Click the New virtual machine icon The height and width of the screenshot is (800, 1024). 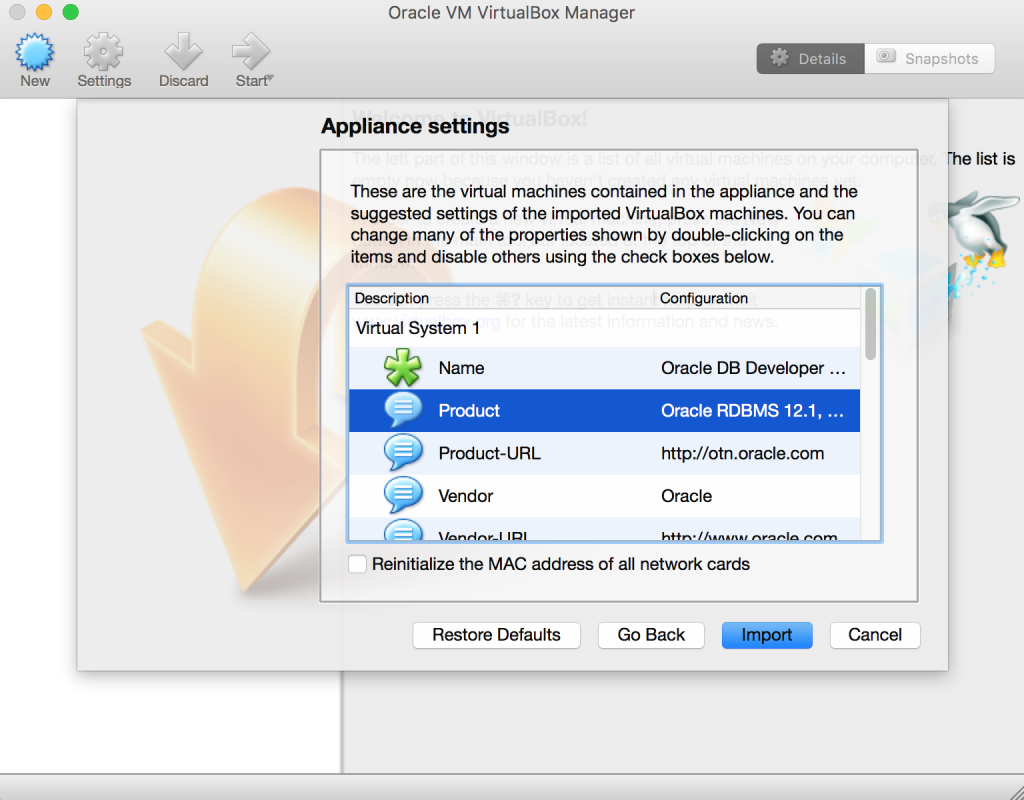(35, 52)
